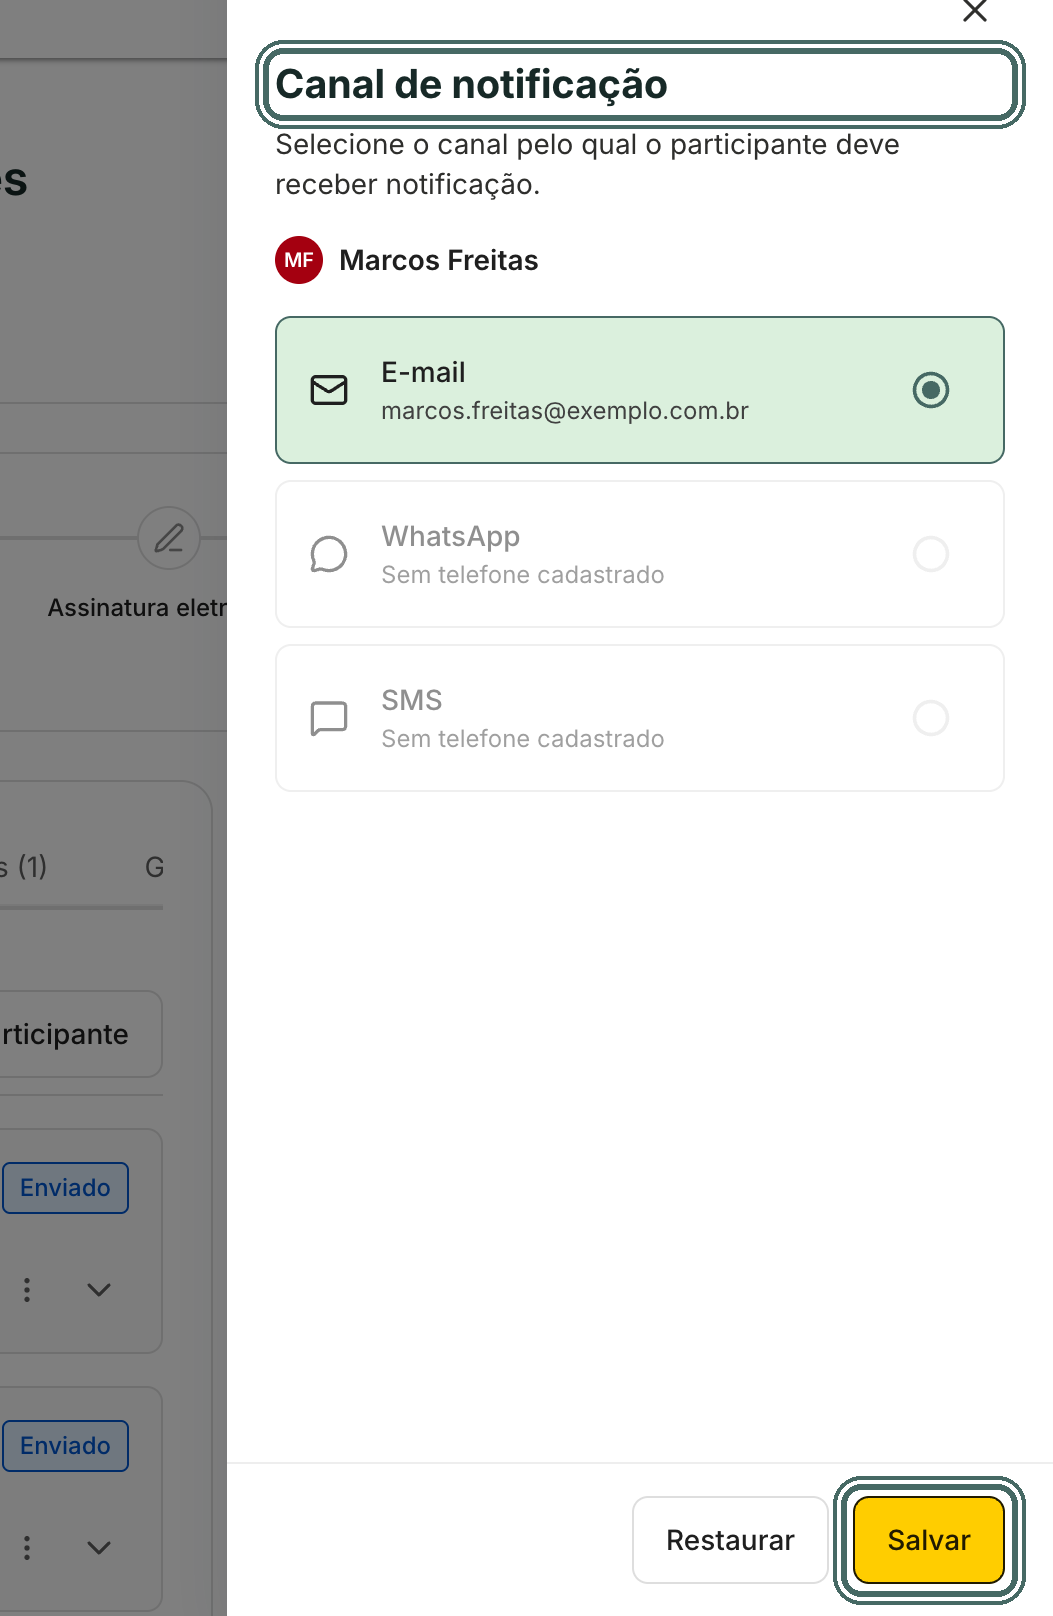Click the lower "Enviado" status badge

(x=65, y=1446)
